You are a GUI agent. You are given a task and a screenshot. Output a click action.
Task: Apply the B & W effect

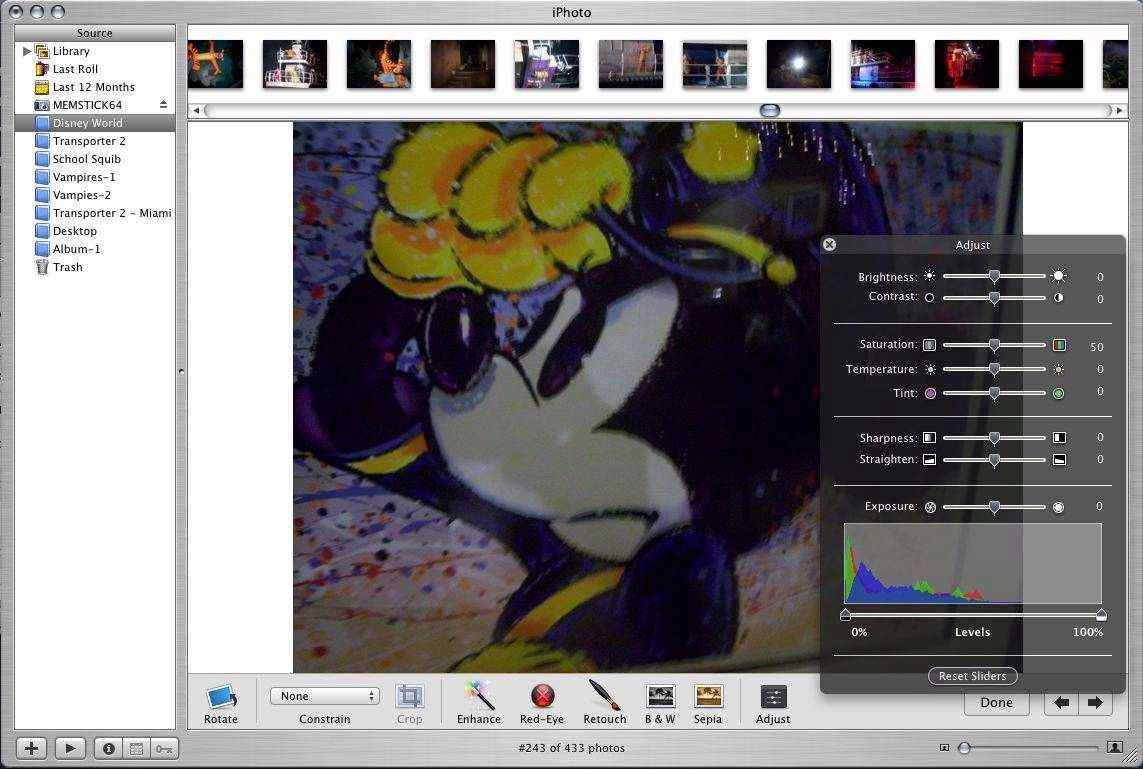click(660, 696)
